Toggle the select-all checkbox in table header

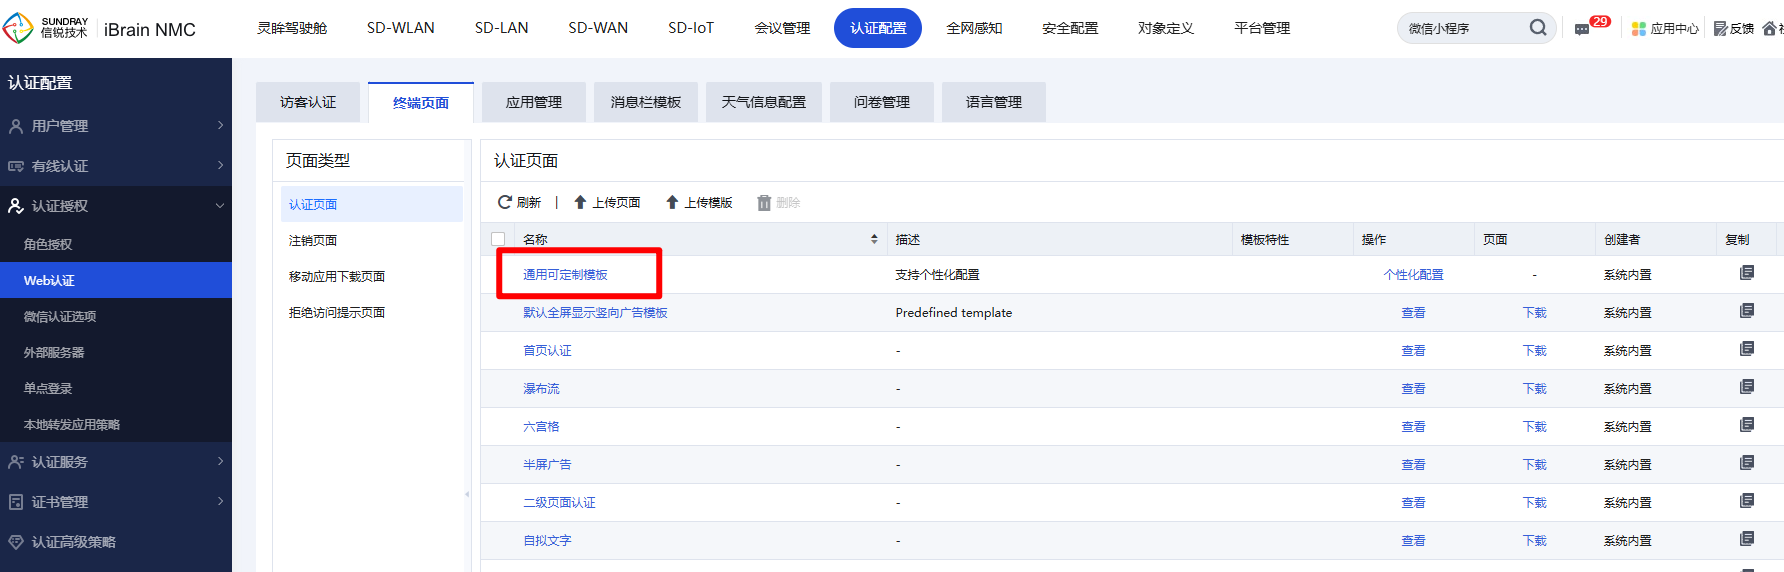click(498, 239)
